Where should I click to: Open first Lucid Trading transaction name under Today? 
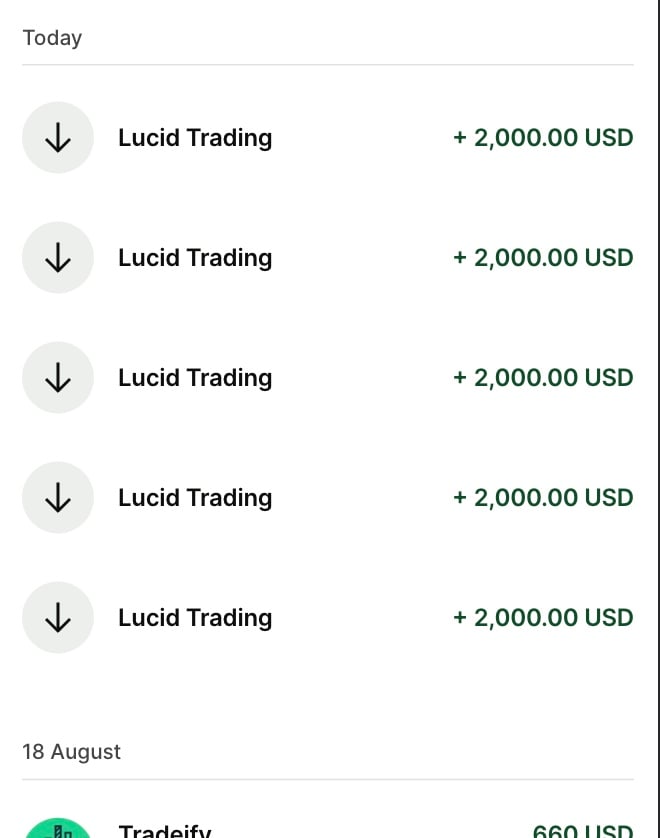[x=195, y=138]
